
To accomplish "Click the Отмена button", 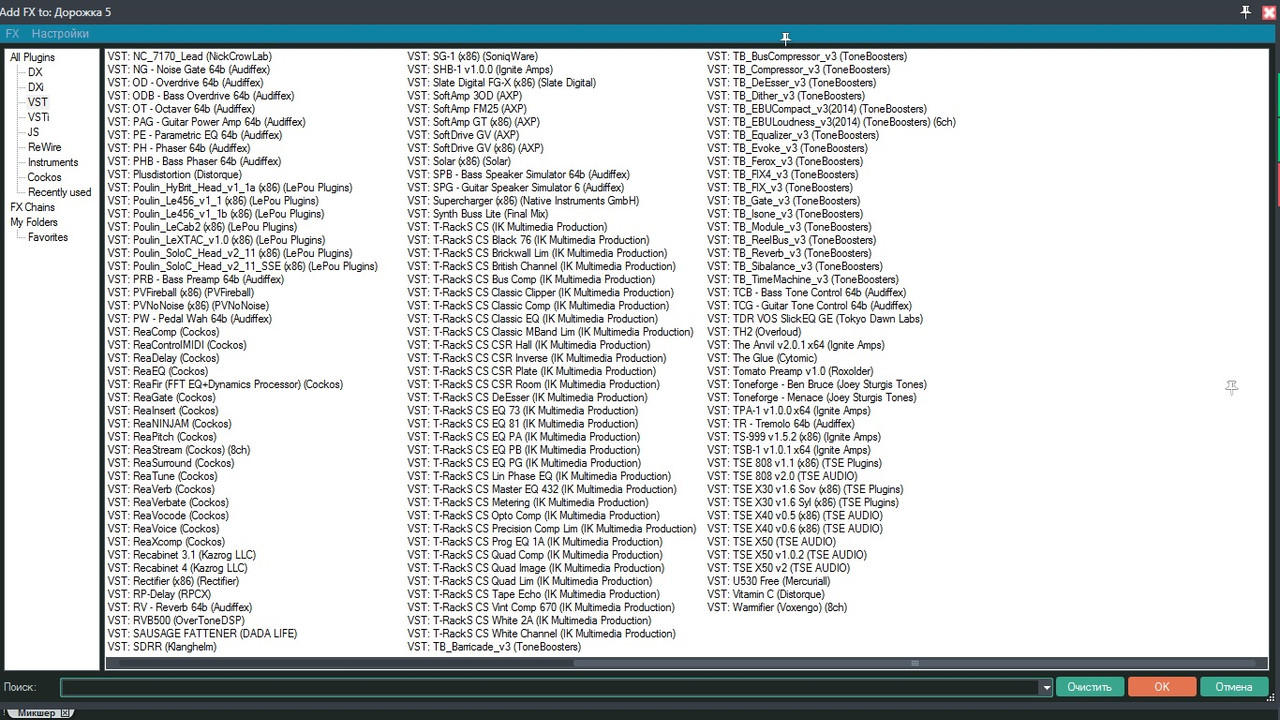I will coord(1234,687).
